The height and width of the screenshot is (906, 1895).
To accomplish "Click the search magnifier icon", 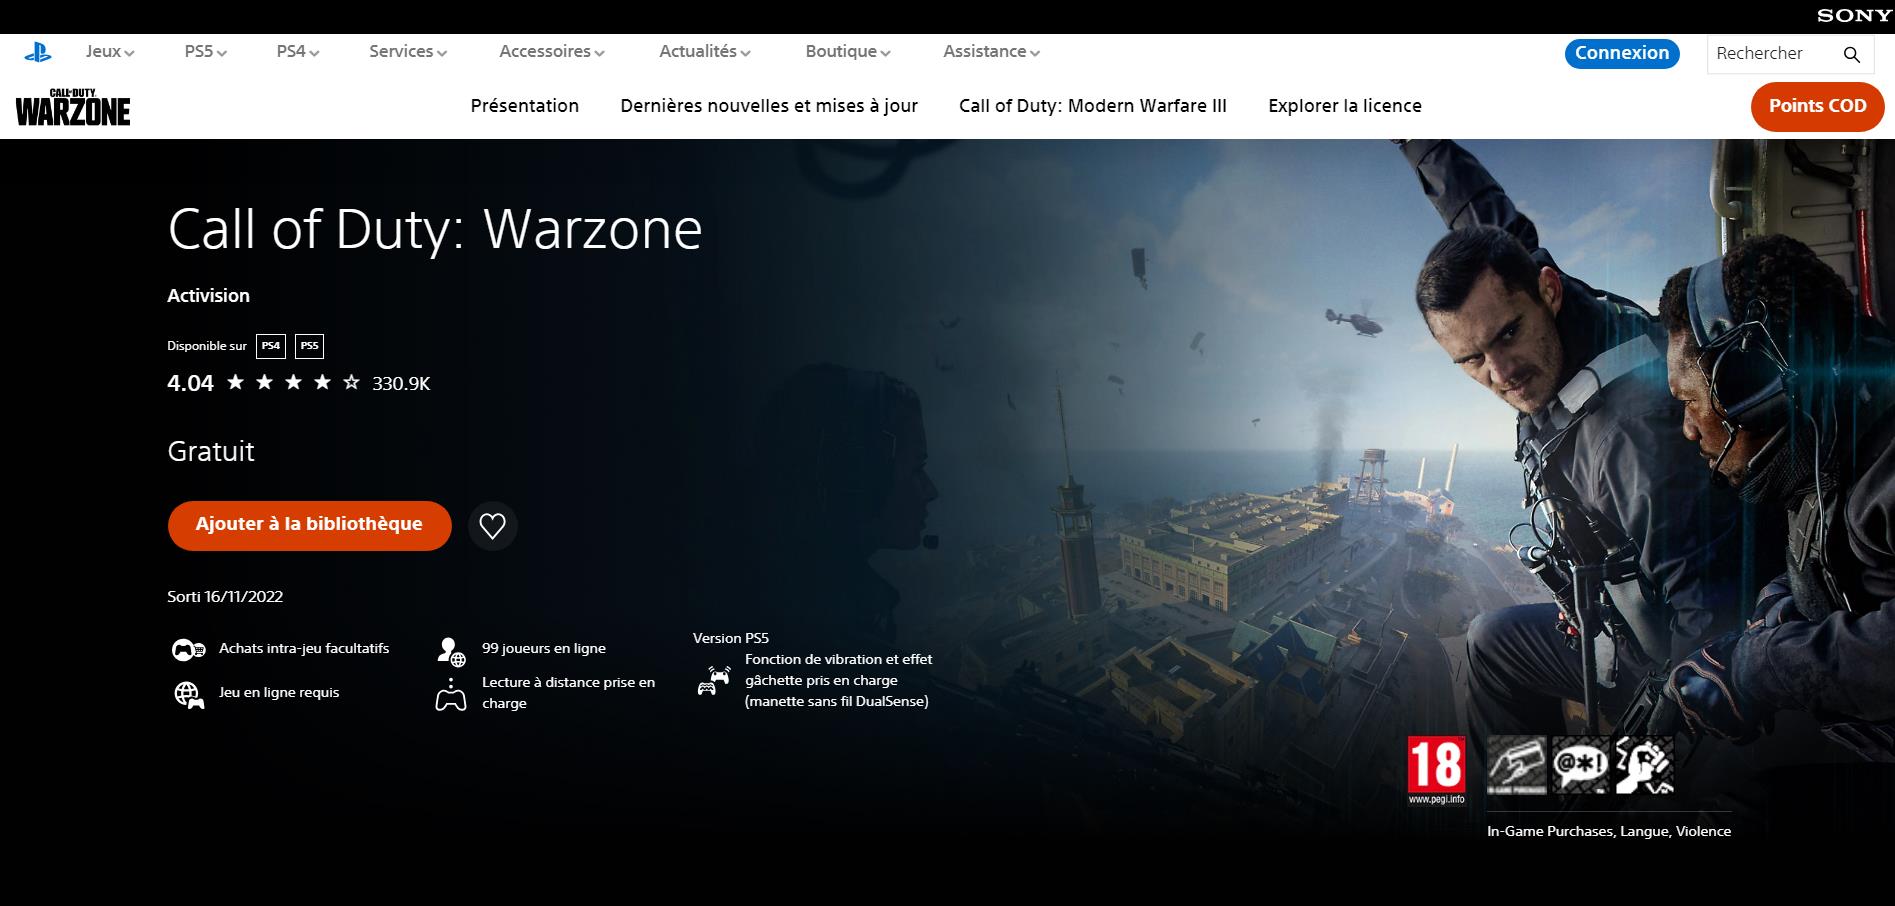I will point(1852,54).
